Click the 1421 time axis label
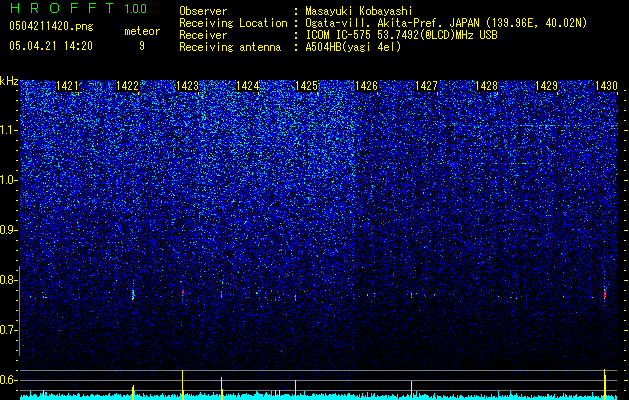Image resolution: width=629 pixels, height=400 pixels. 67,86
